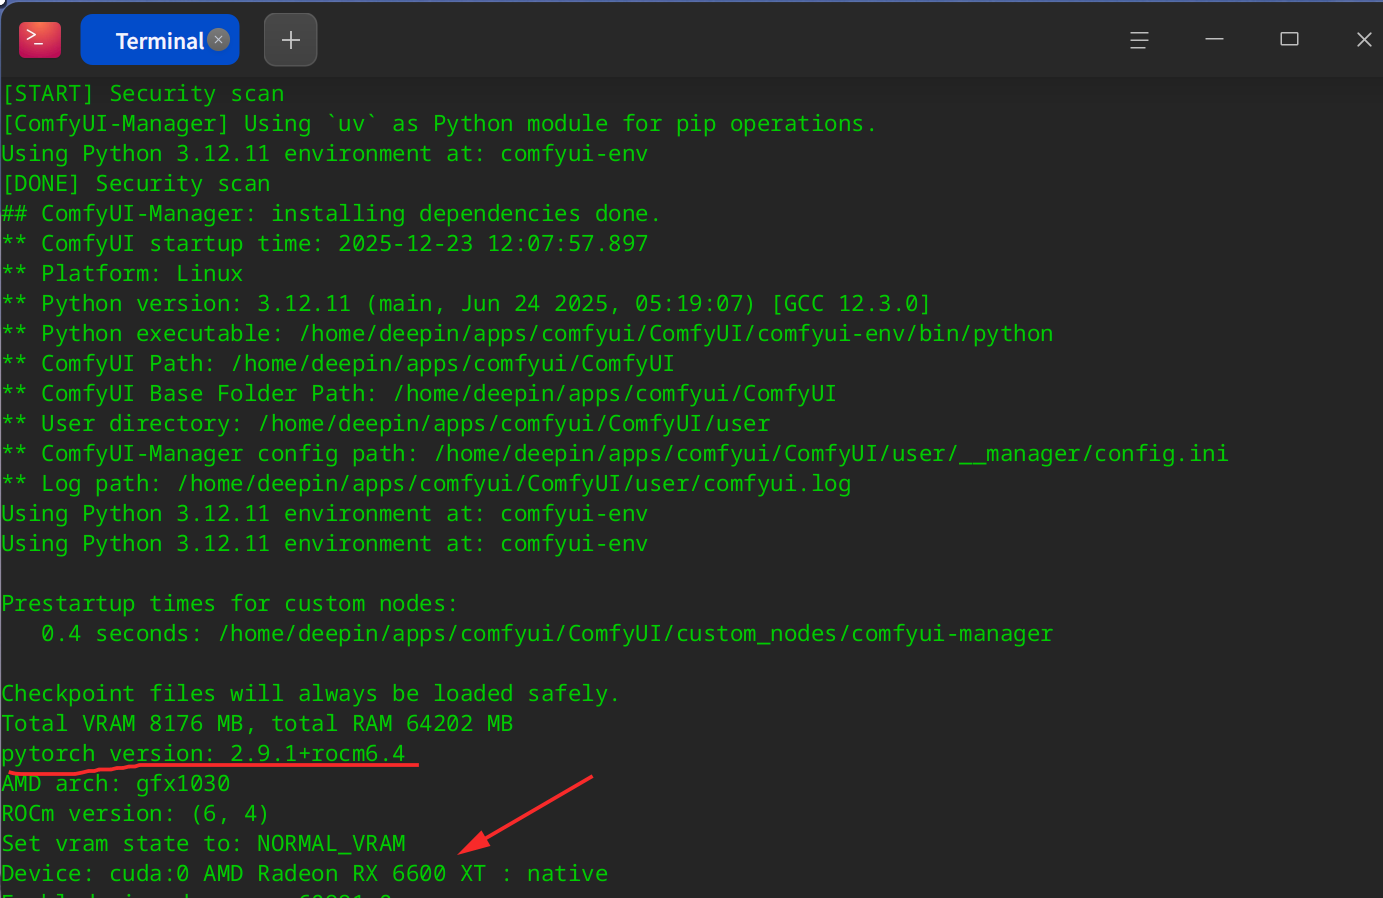Click the ComfyUI-Manager config.ini path line
The height and width of the screenshot is (898, 1383).
click(x=615, y=454)
